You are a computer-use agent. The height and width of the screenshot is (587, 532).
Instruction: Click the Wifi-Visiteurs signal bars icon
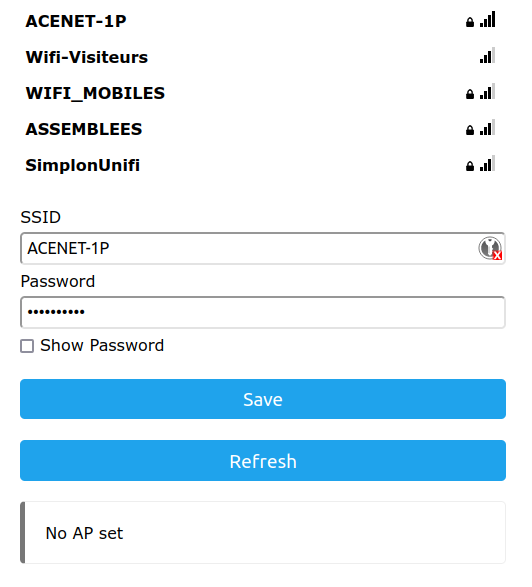pyautogui.click(x=487, y=55)
